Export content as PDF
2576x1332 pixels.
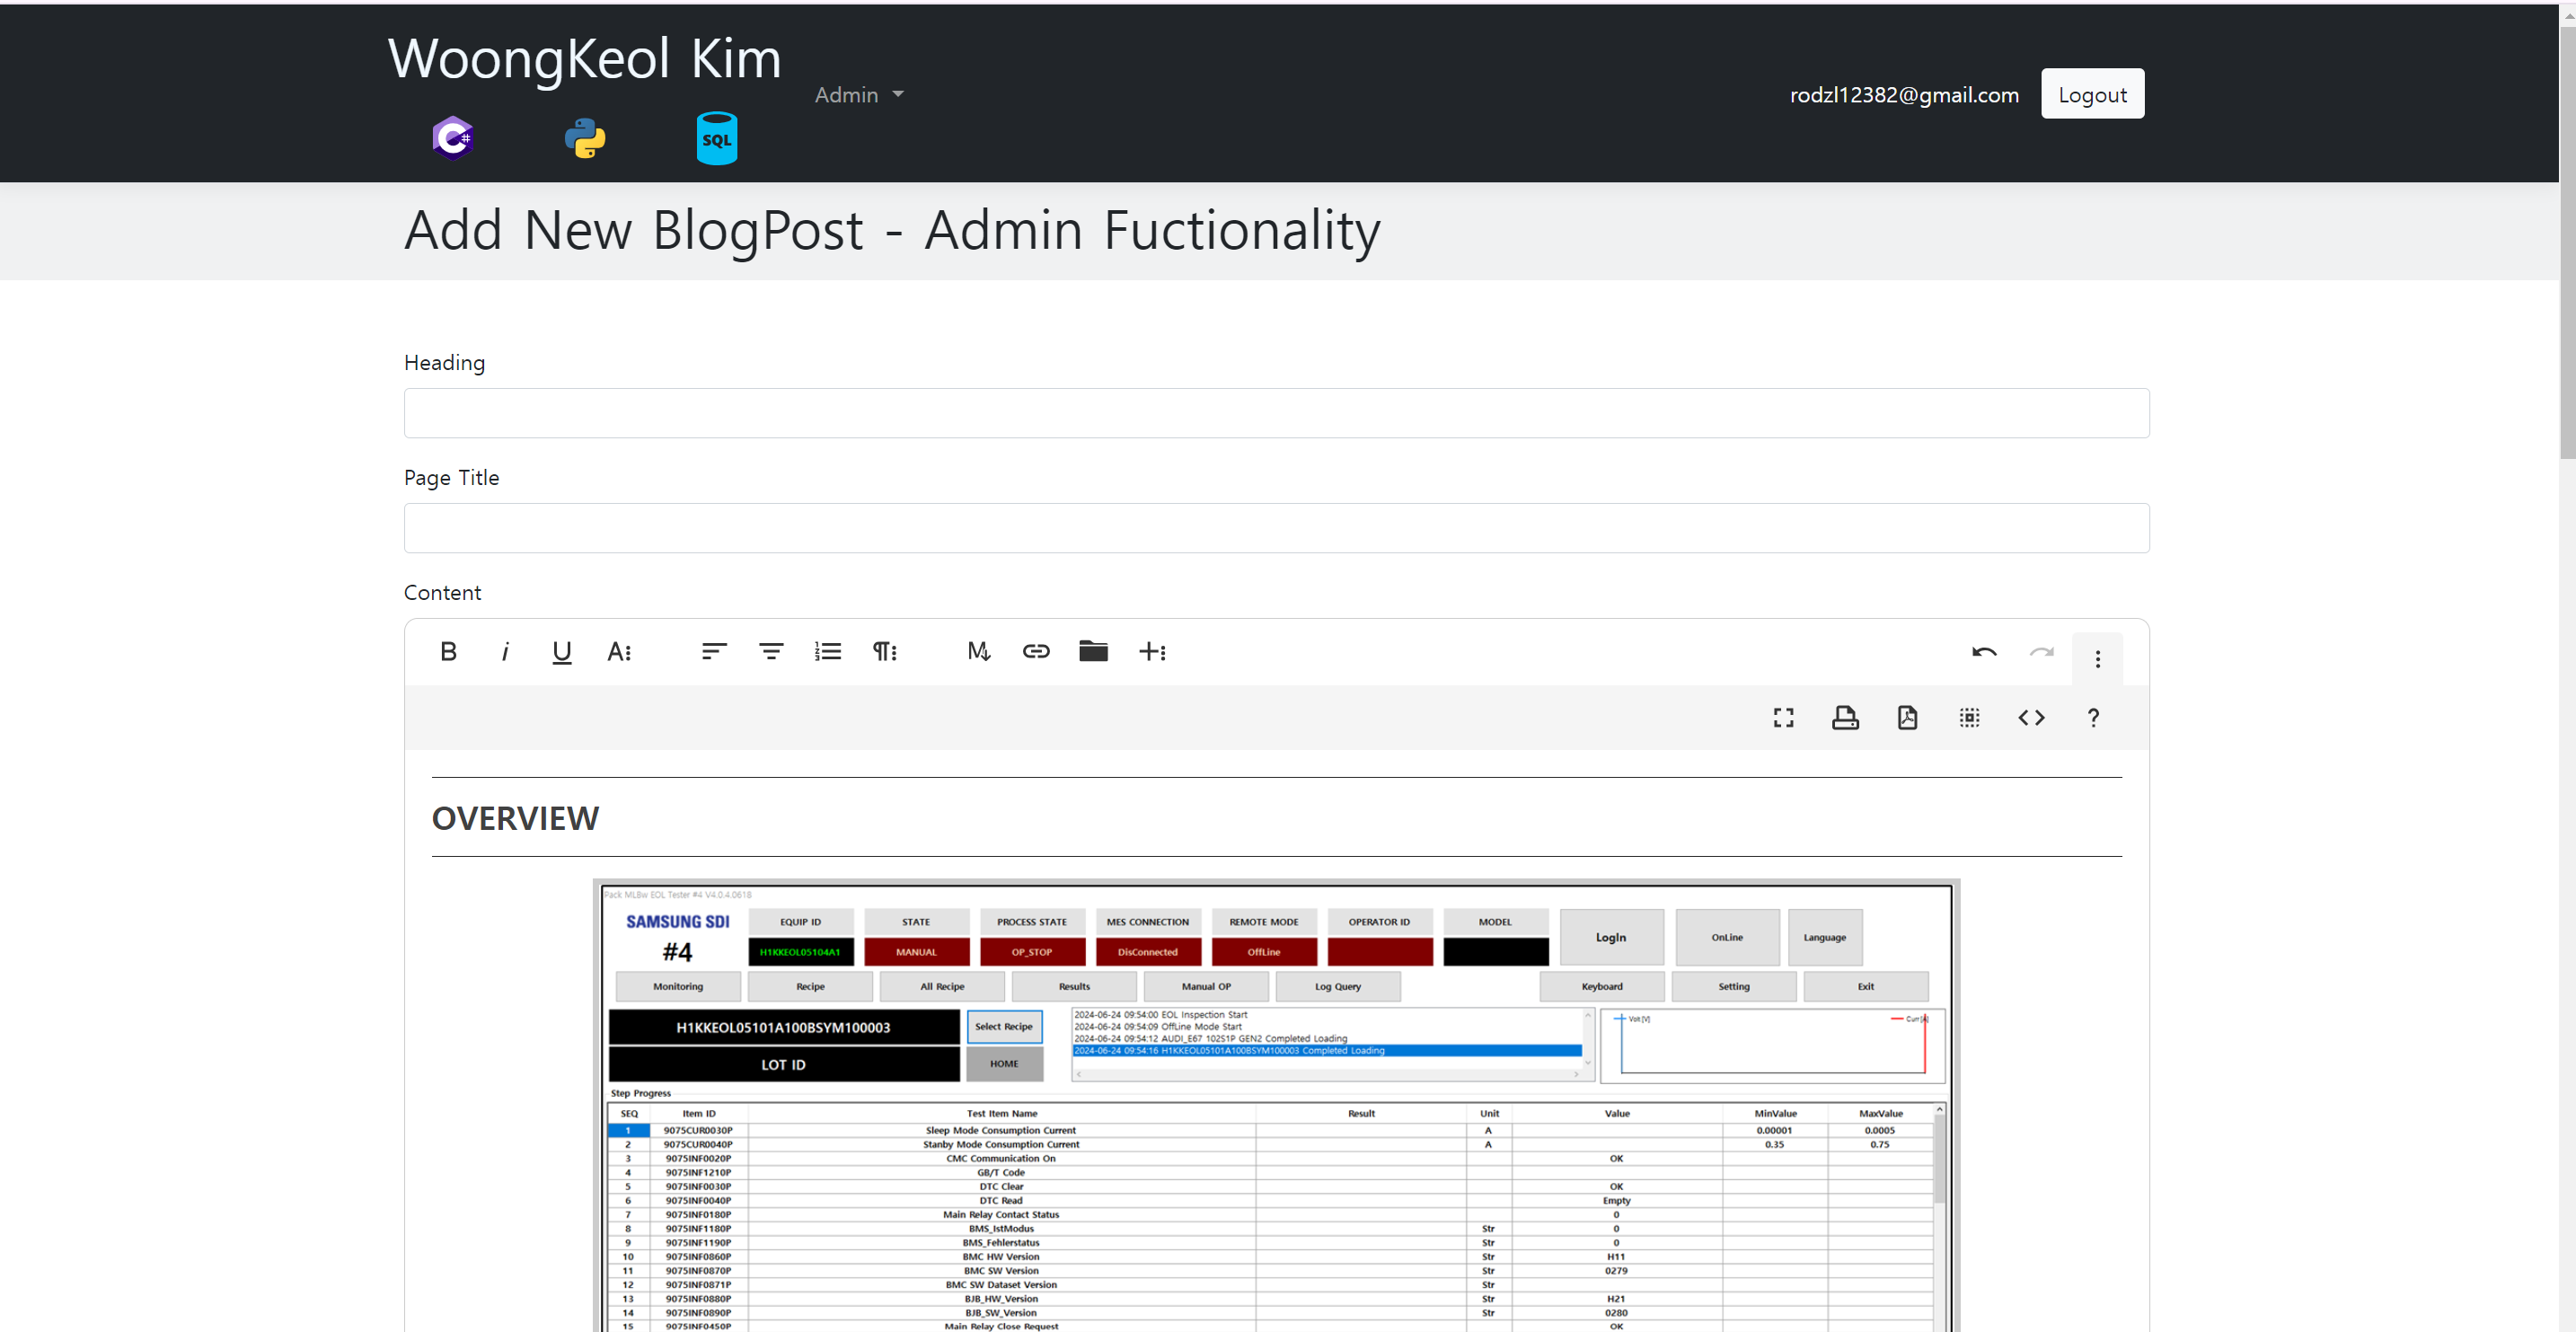click(1907, 718)
